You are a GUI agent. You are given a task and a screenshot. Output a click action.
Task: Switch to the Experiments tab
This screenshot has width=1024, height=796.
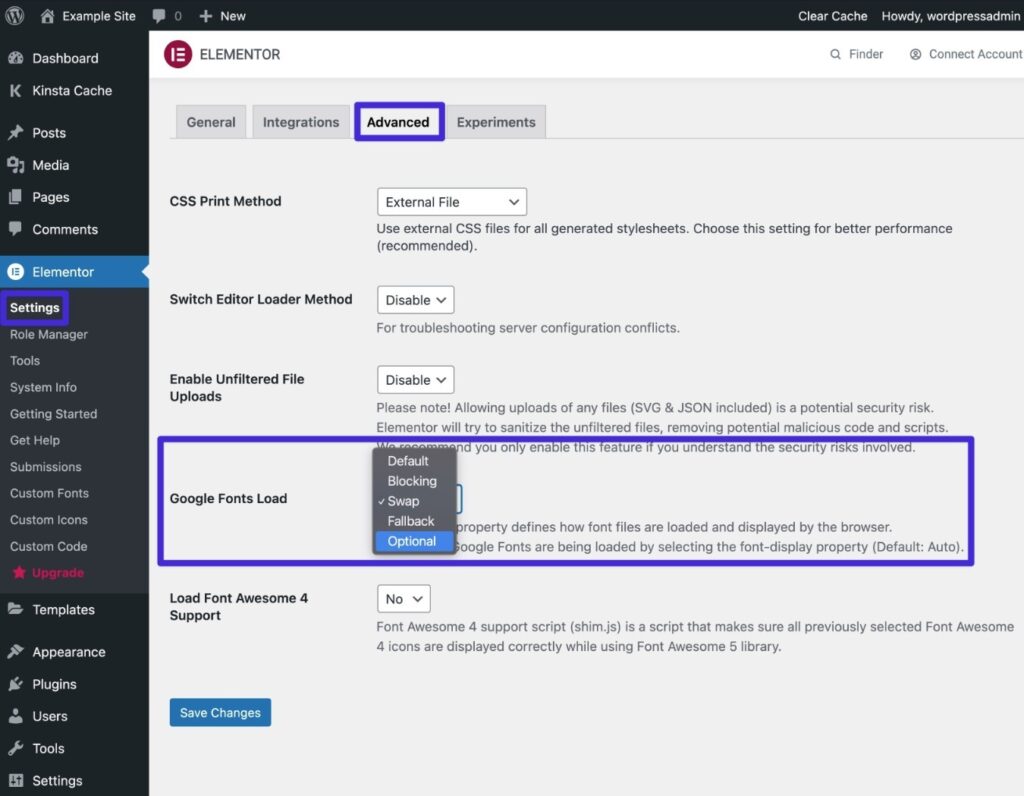point(496,122)
